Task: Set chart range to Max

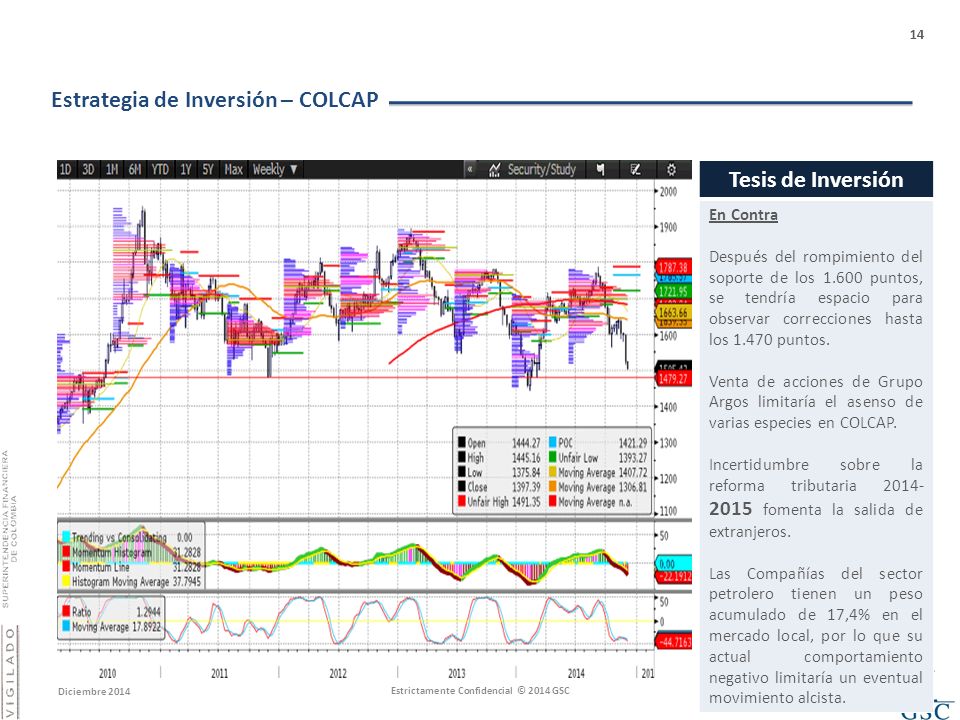Action: click(233, 170)
